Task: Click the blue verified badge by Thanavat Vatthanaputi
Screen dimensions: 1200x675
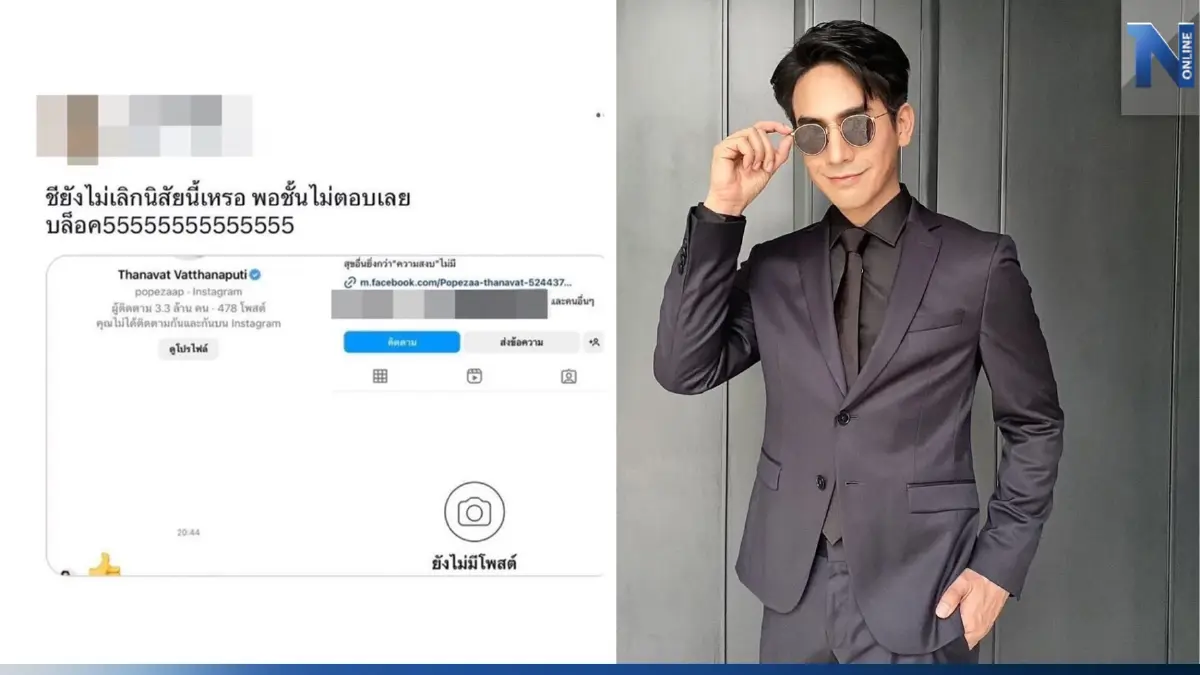Action: (x=255, y=274)
